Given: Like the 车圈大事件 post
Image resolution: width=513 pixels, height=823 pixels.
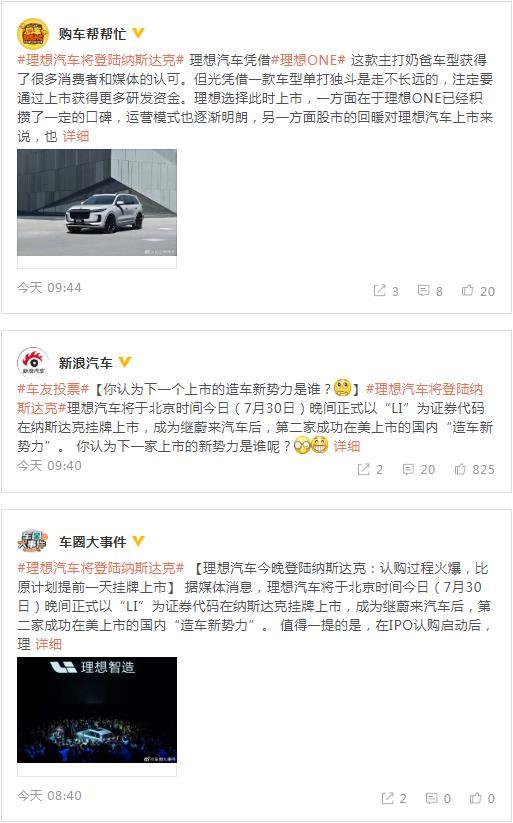Looking at the screenshot, I should tap(483, 798).
